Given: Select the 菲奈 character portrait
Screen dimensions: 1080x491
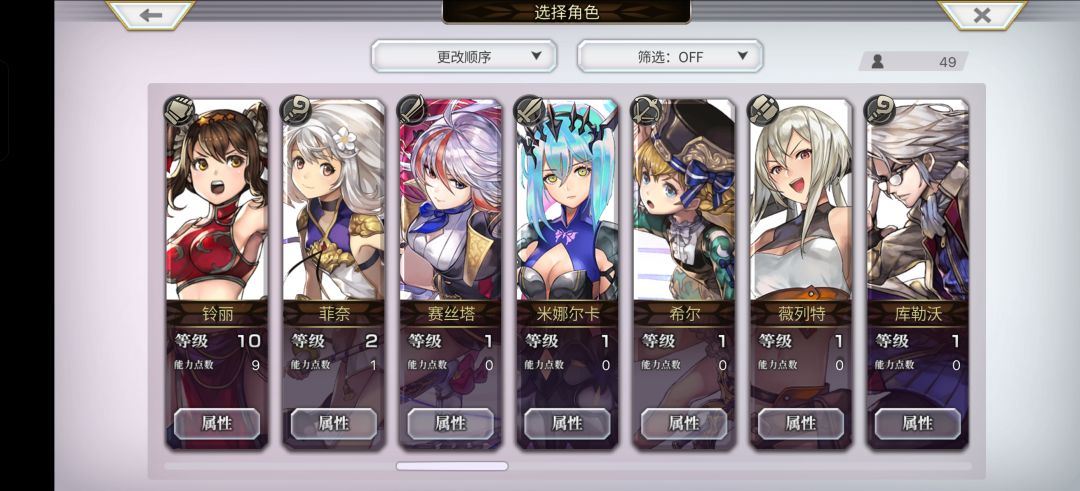Looking at the screenshot, I should (333, 200).
